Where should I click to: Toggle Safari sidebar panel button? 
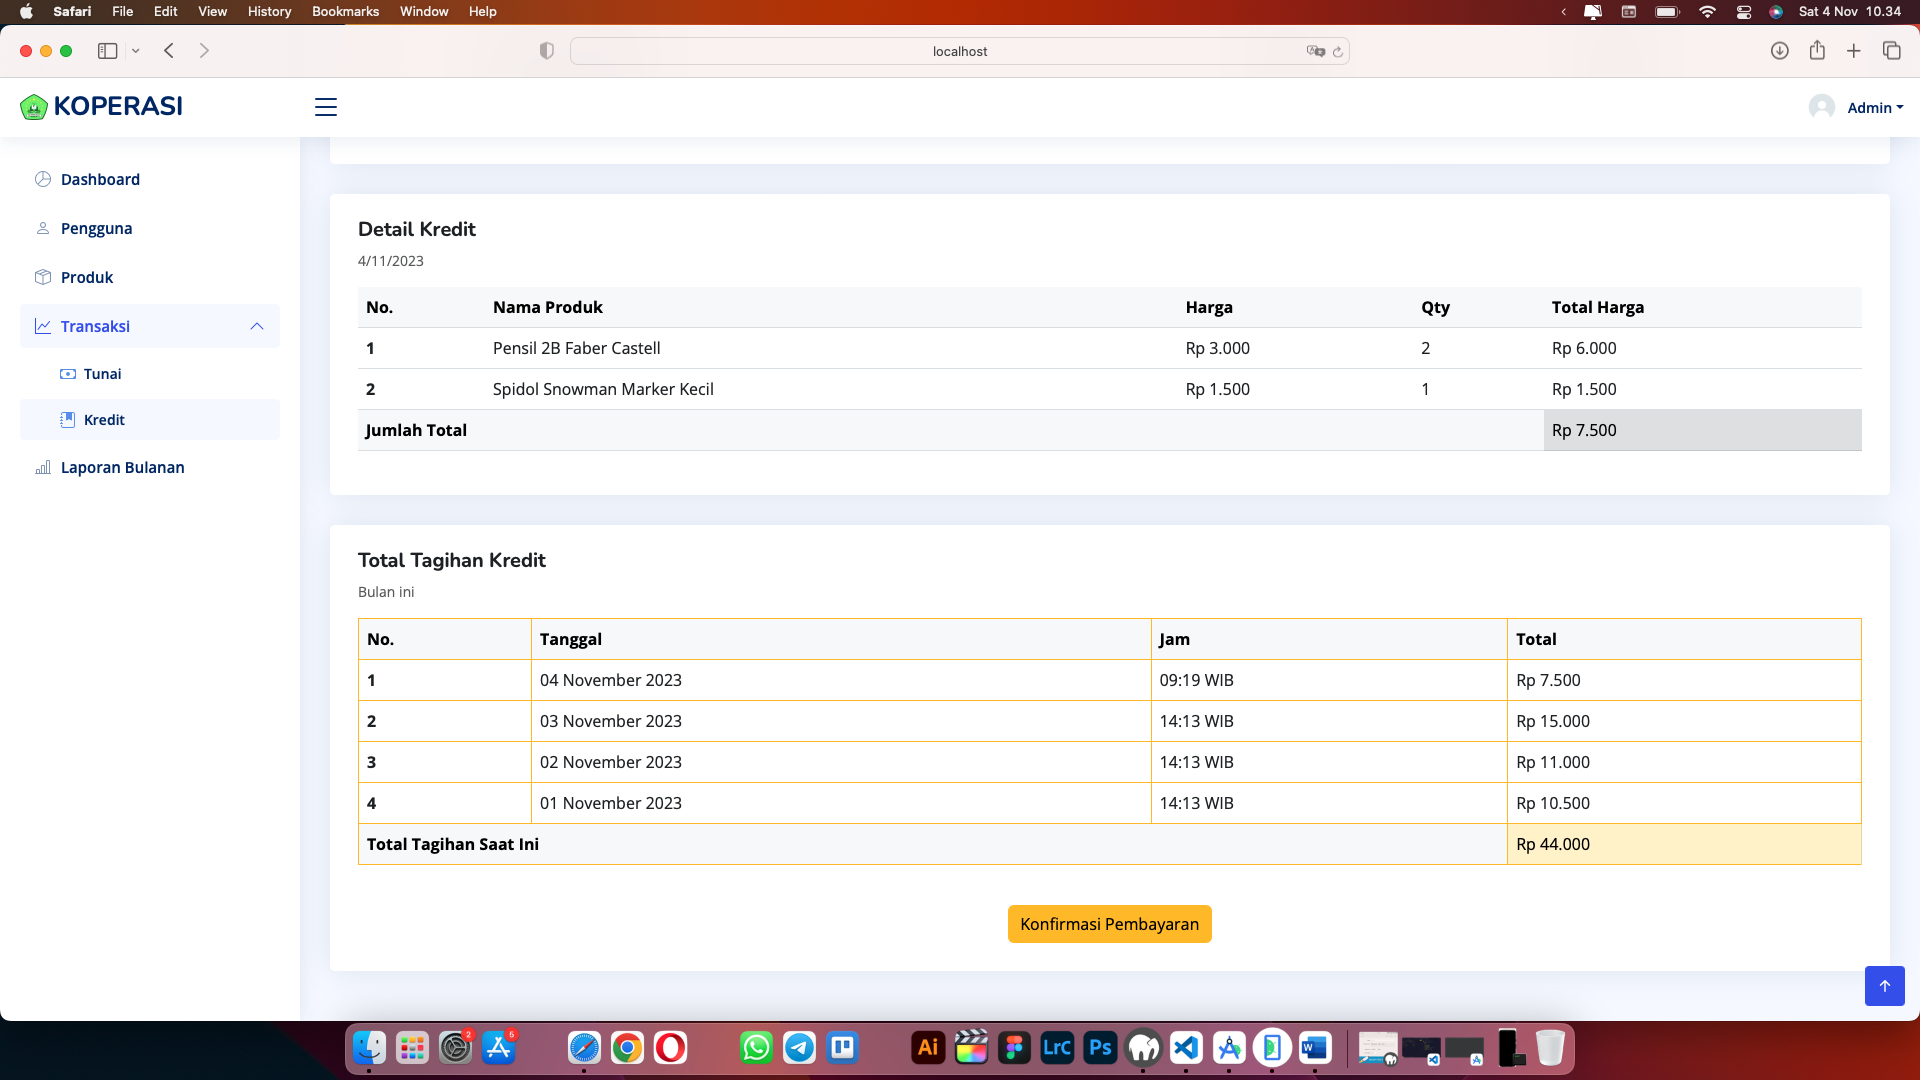coord(107,51)
